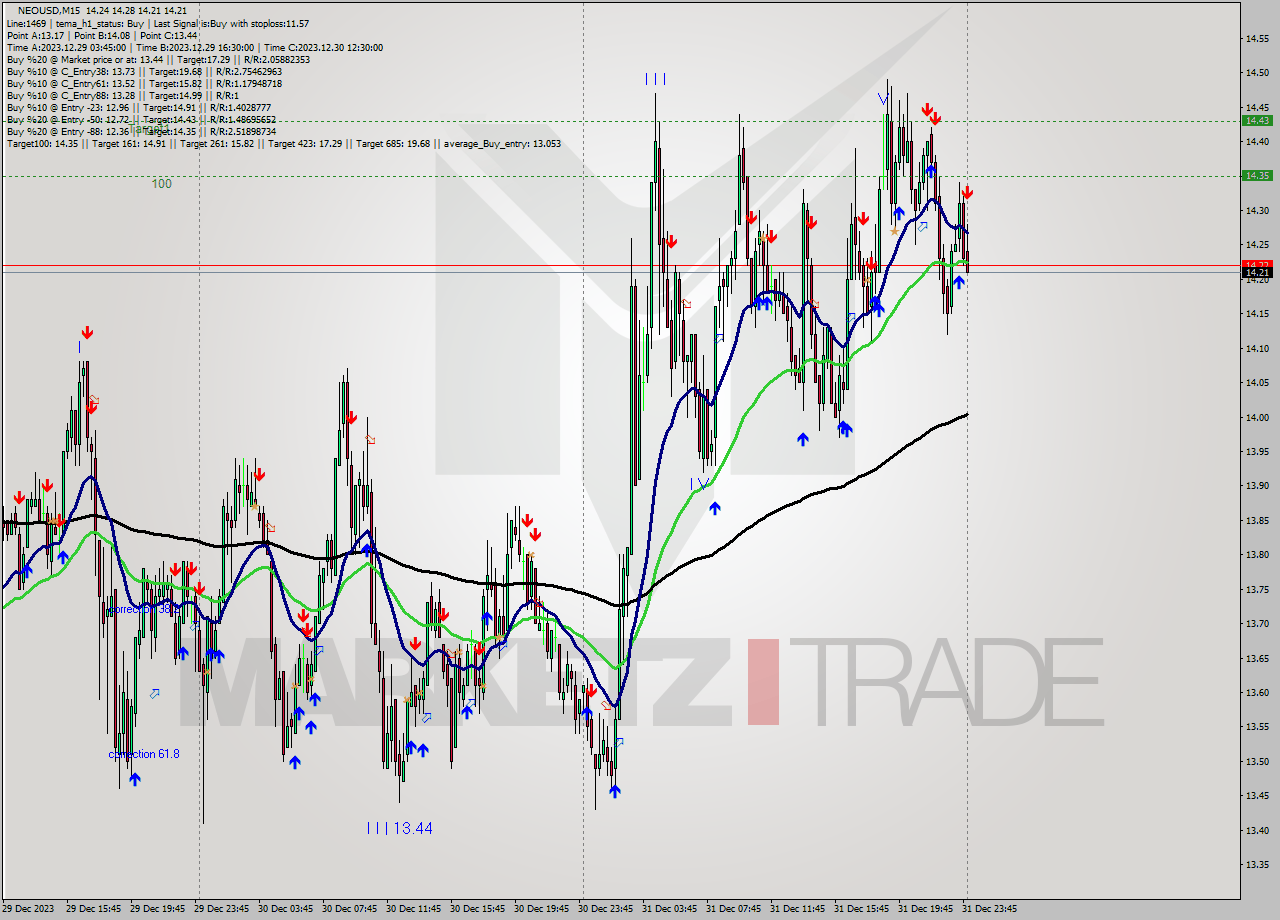1280x920 pixels.
Task: Click the green 14.35 price tag
Action: pyautogui.click(x=1257, y=175)
